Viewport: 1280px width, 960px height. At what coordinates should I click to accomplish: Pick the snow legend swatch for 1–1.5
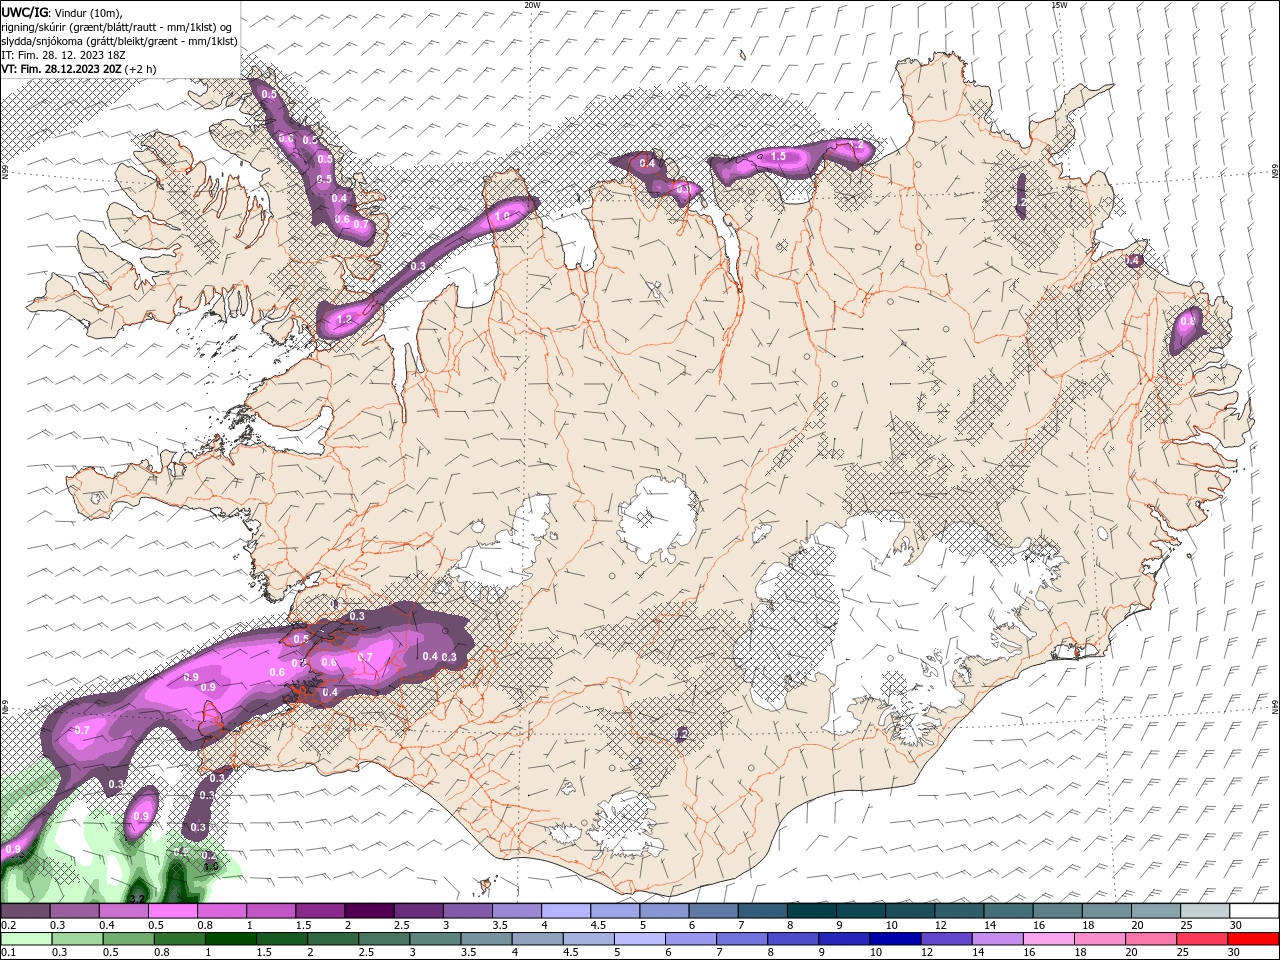(x=271, y=911)
